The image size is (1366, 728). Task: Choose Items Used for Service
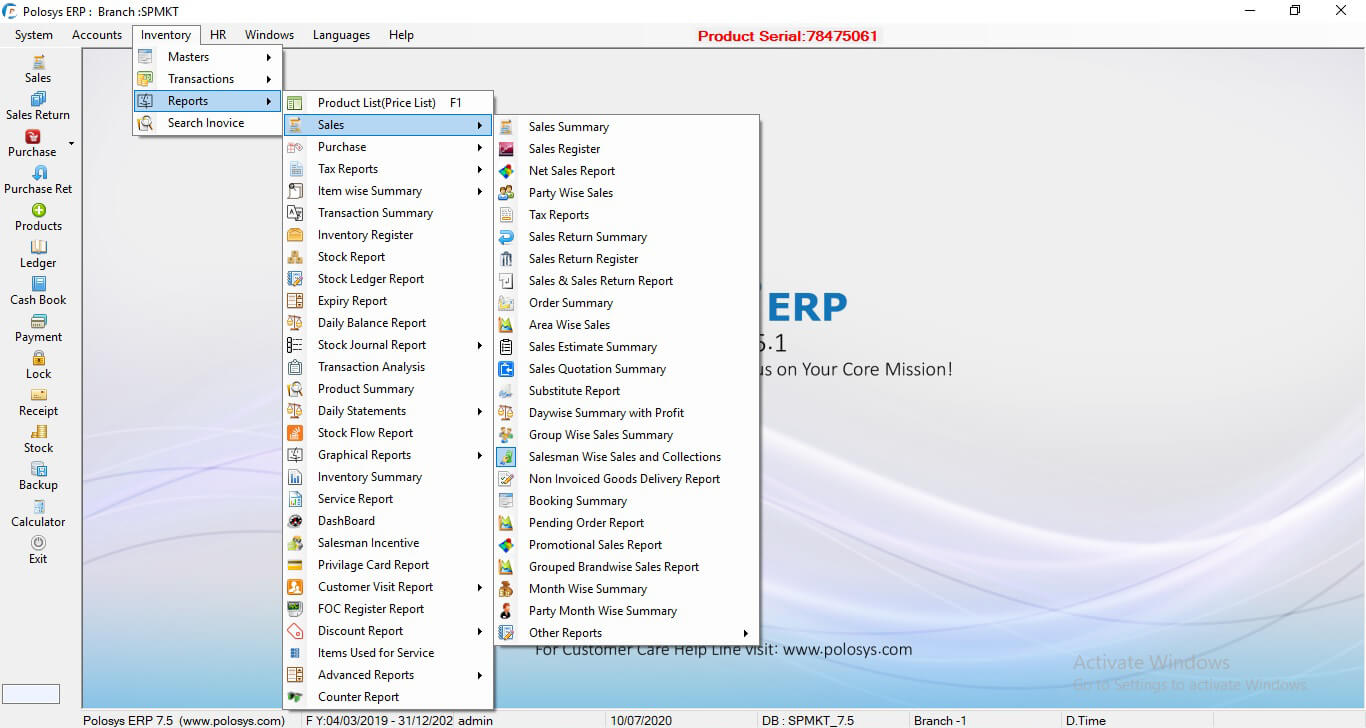(389, 653)
